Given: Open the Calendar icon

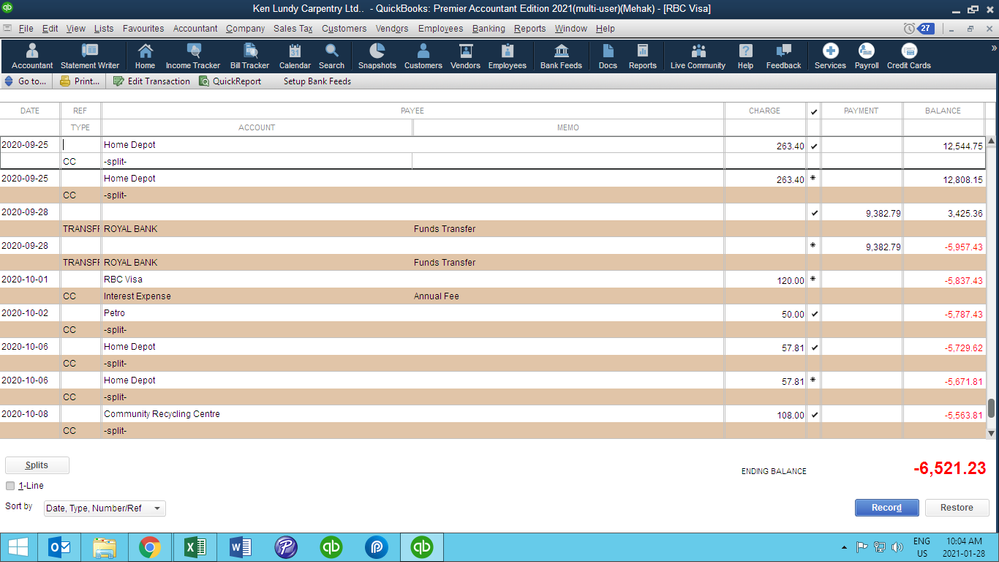Looking at the screenshot, I should coord(294,56).
